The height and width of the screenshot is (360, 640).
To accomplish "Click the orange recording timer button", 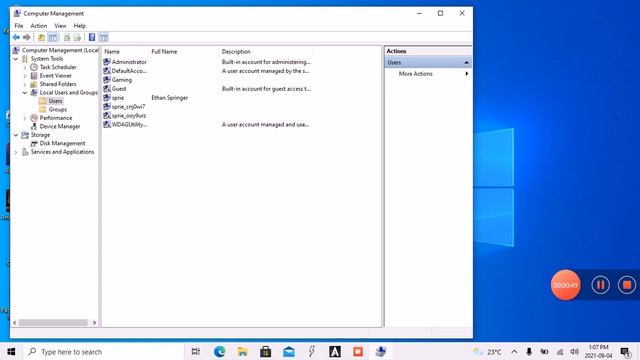I will click(565, 285).
